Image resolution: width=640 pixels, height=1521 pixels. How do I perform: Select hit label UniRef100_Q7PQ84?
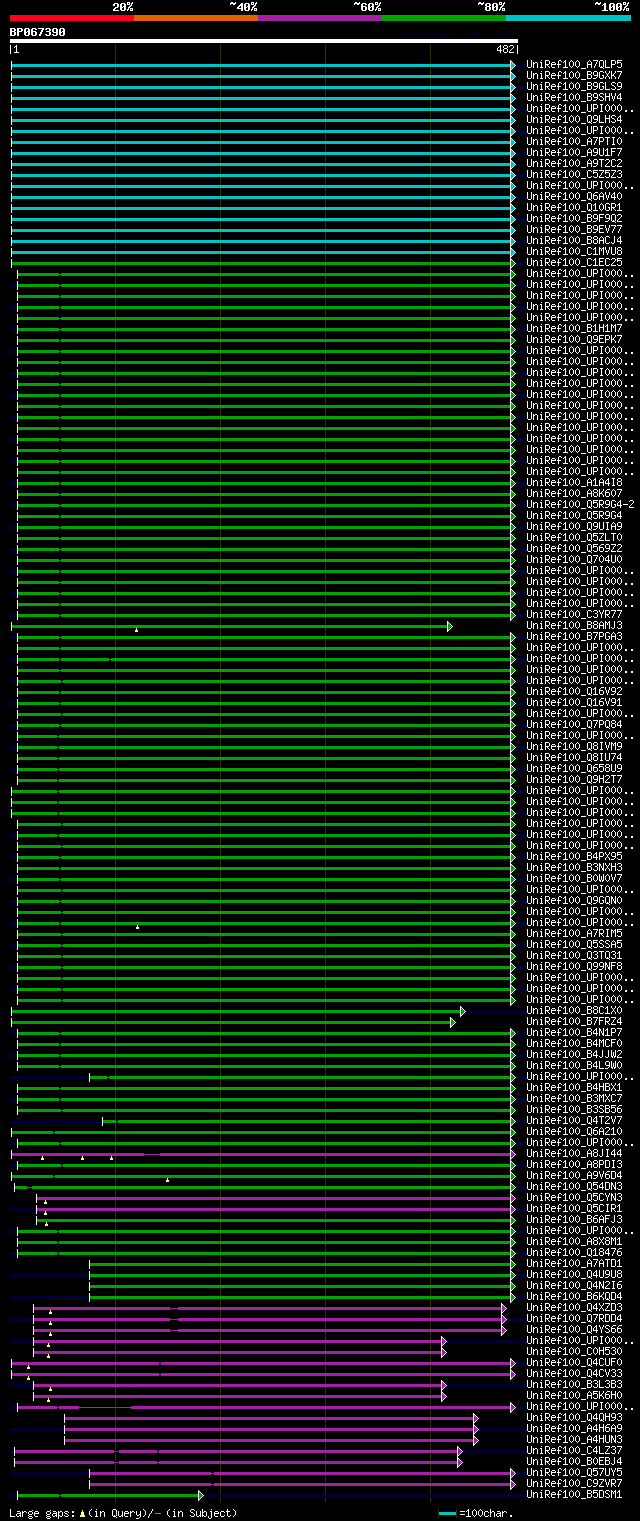coord(574,724)
